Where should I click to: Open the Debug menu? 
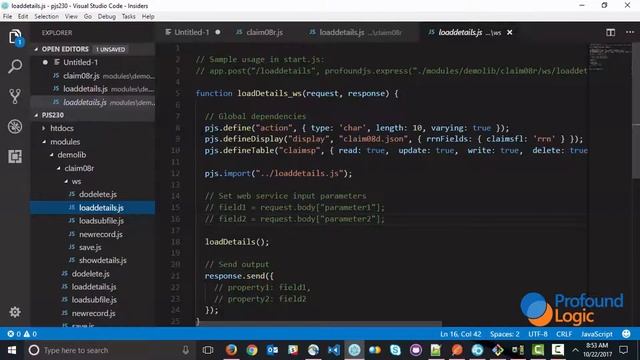coord(107,16)
